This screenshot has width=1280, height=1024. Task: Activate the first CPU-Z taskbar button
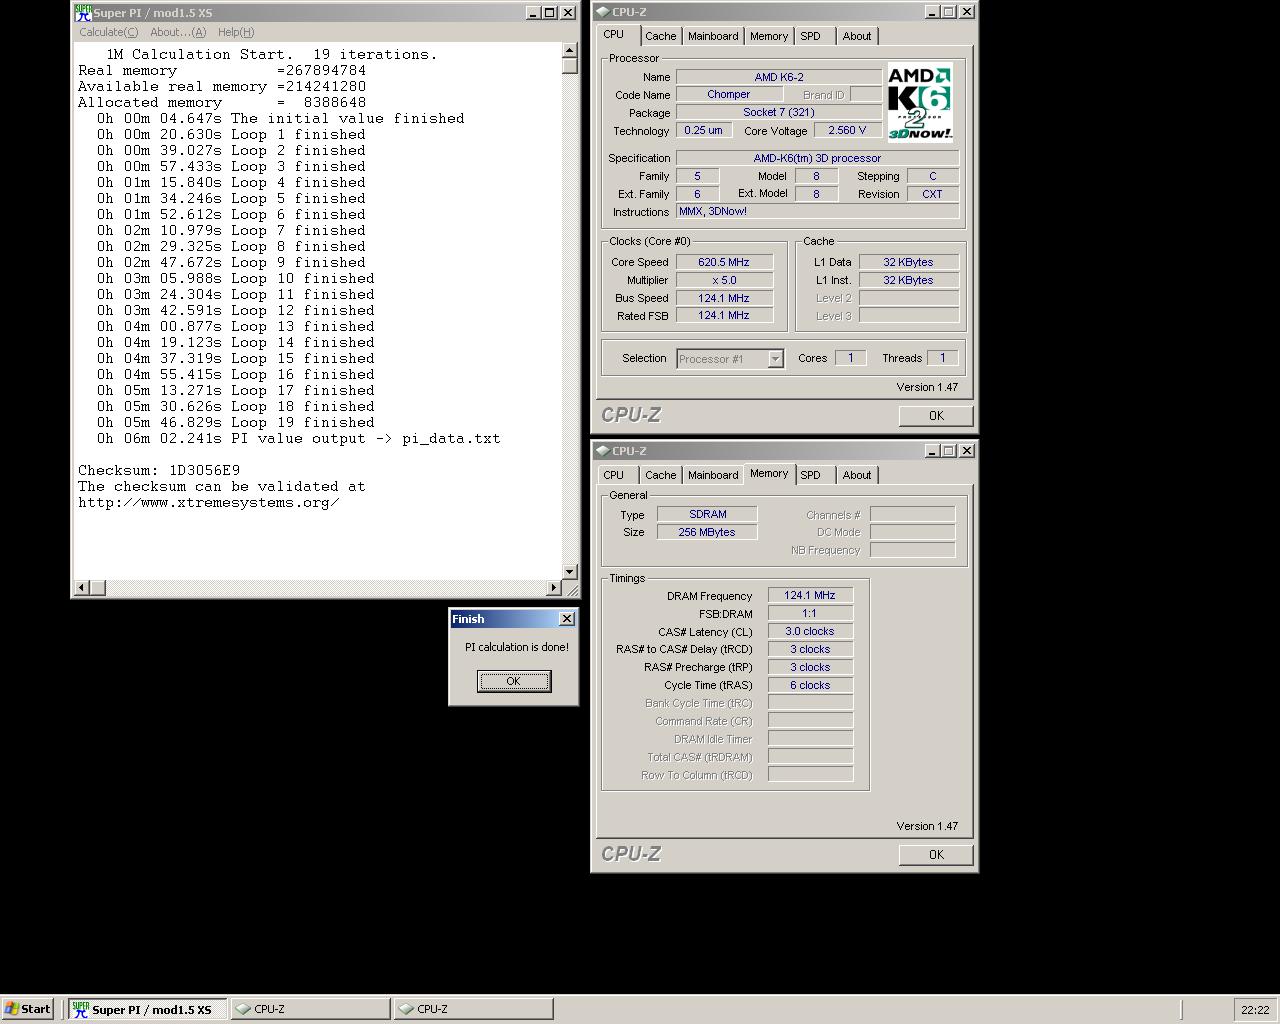tap(311, 1009)
